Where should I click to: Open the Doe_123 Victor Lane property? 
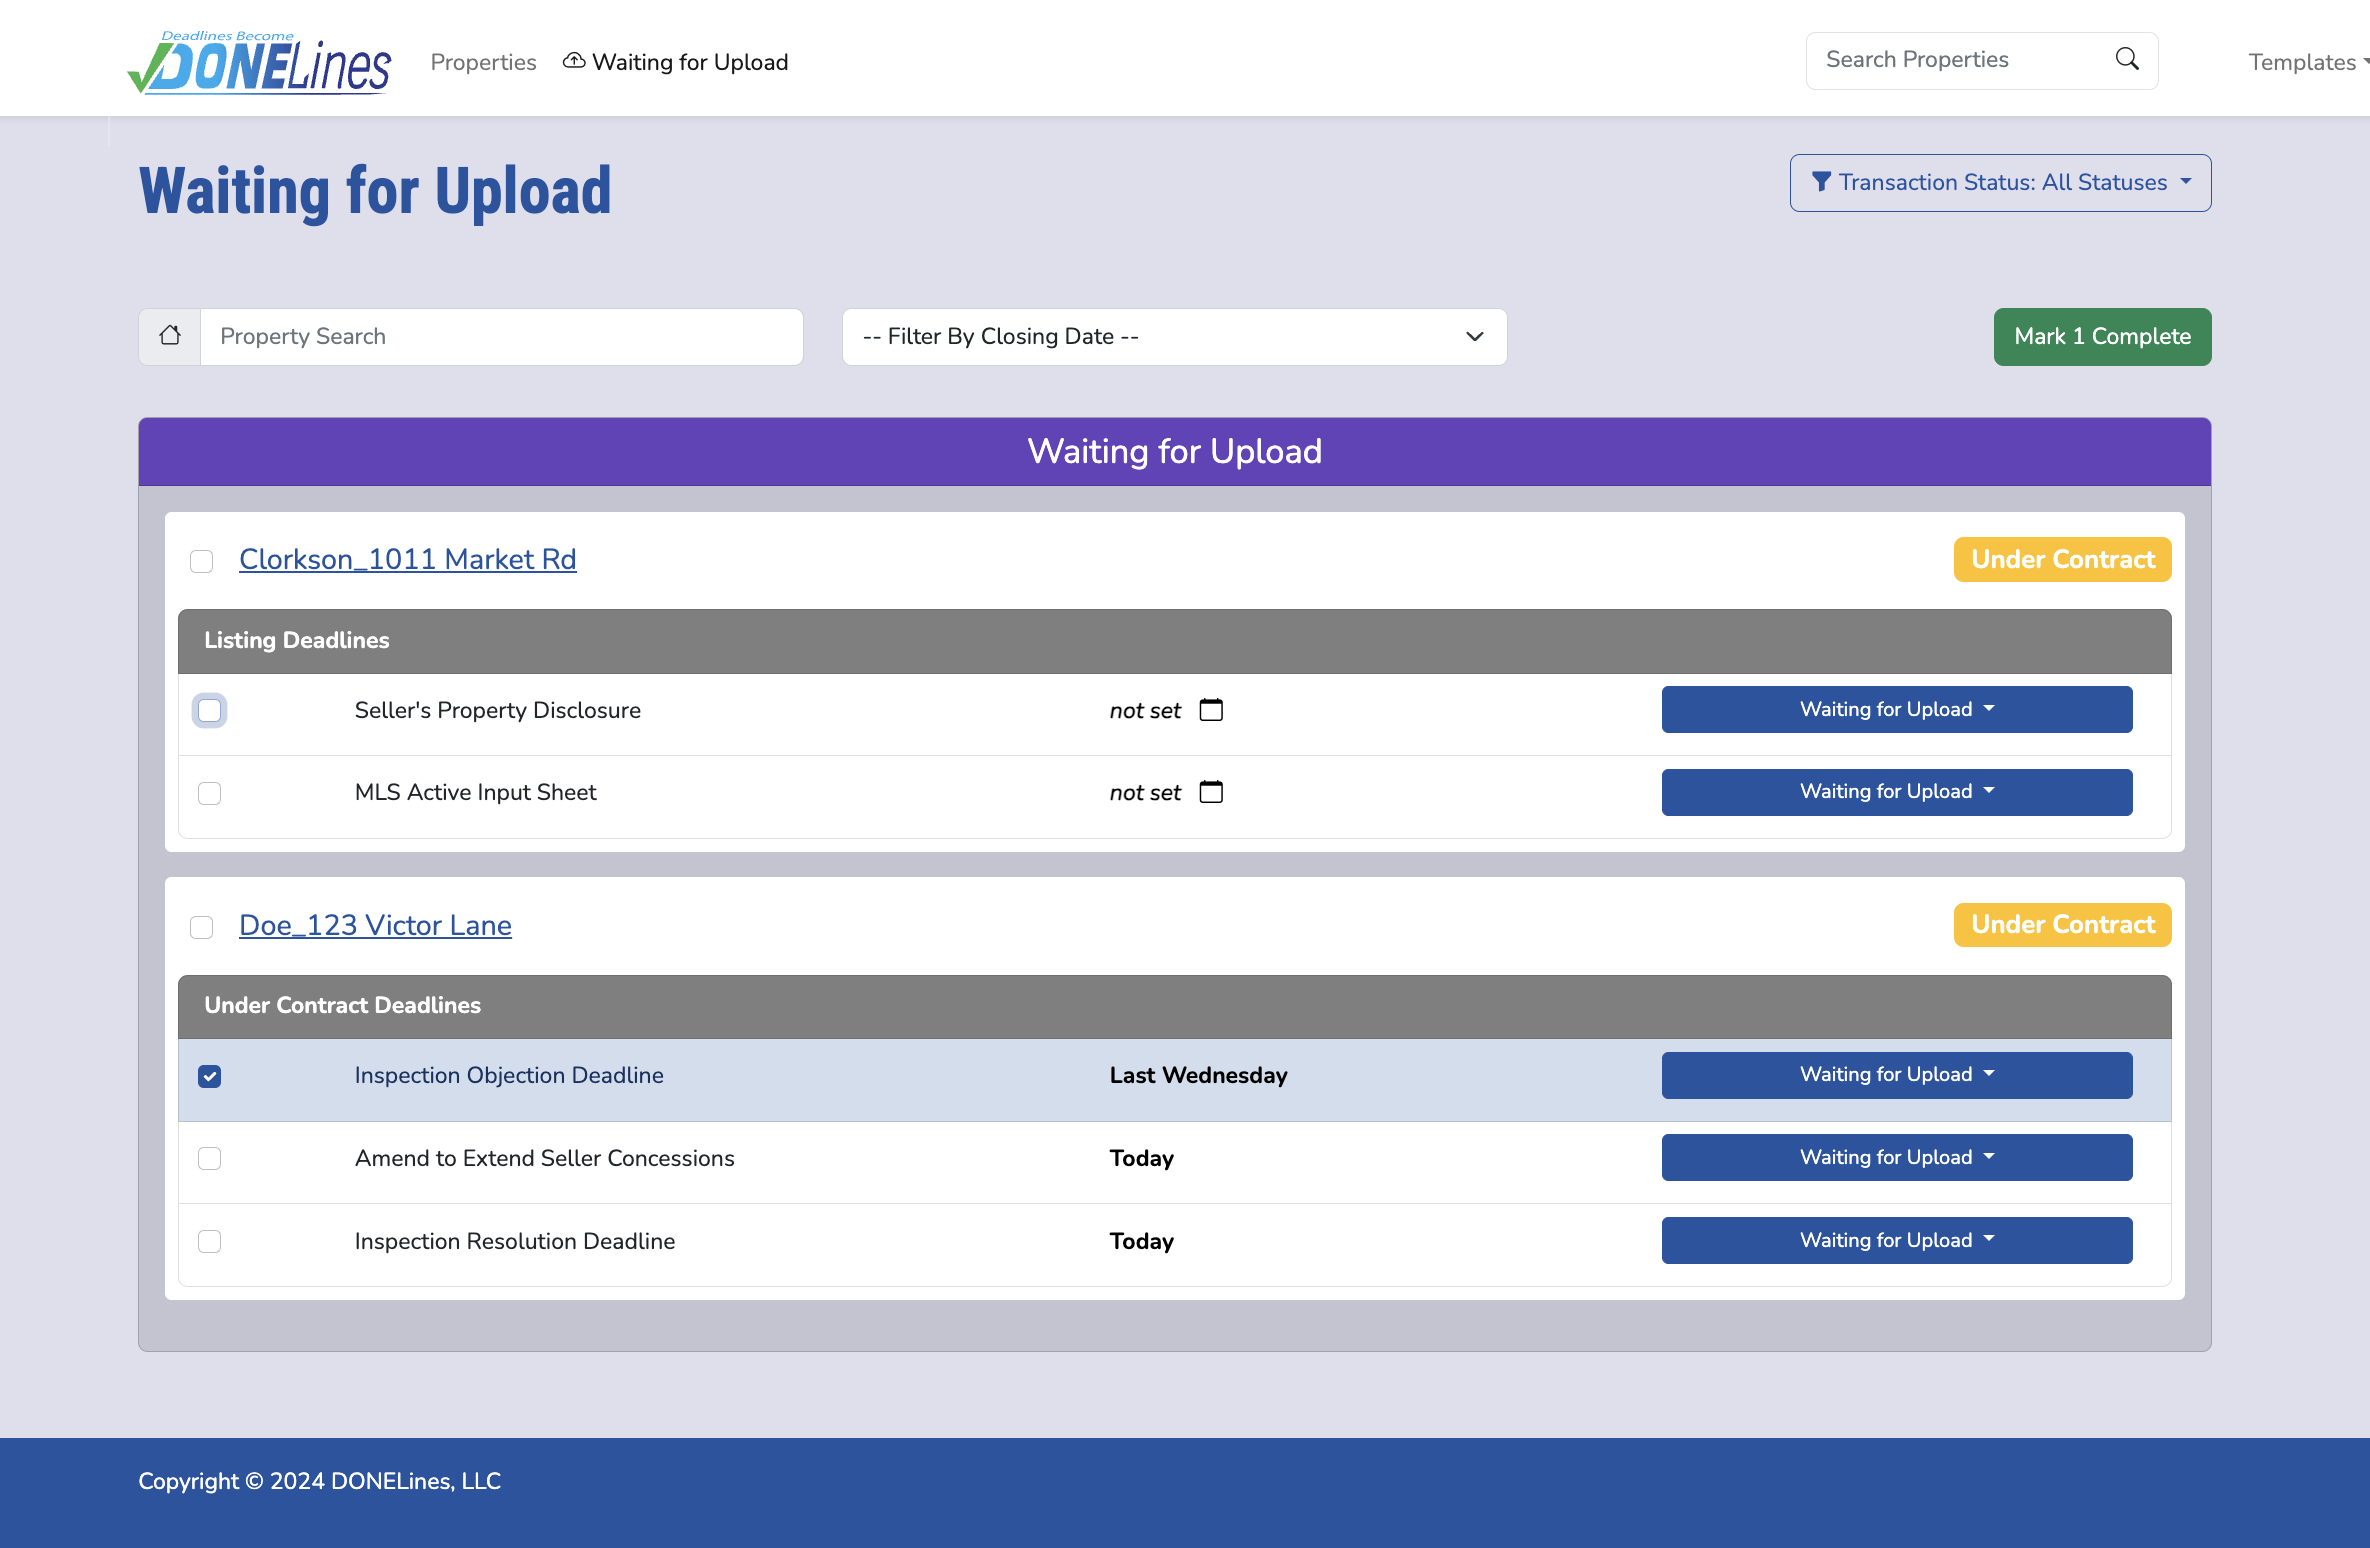coord(374,925)
